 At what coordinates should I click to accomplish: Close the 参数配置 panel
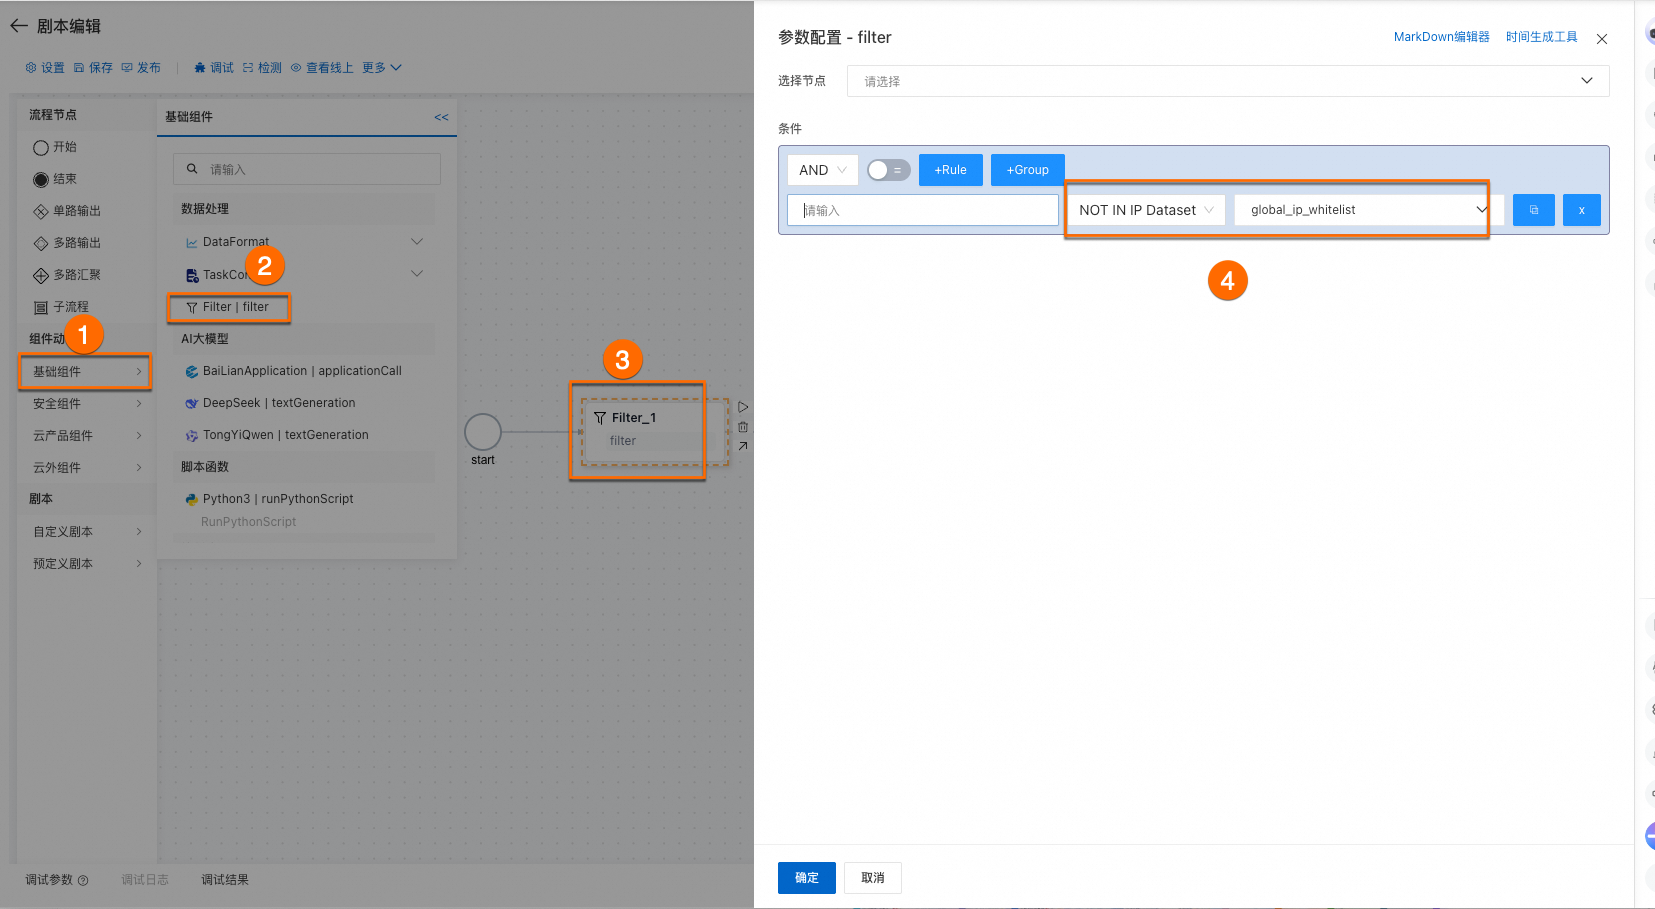pyautogui.click(x=1602, y=39)
